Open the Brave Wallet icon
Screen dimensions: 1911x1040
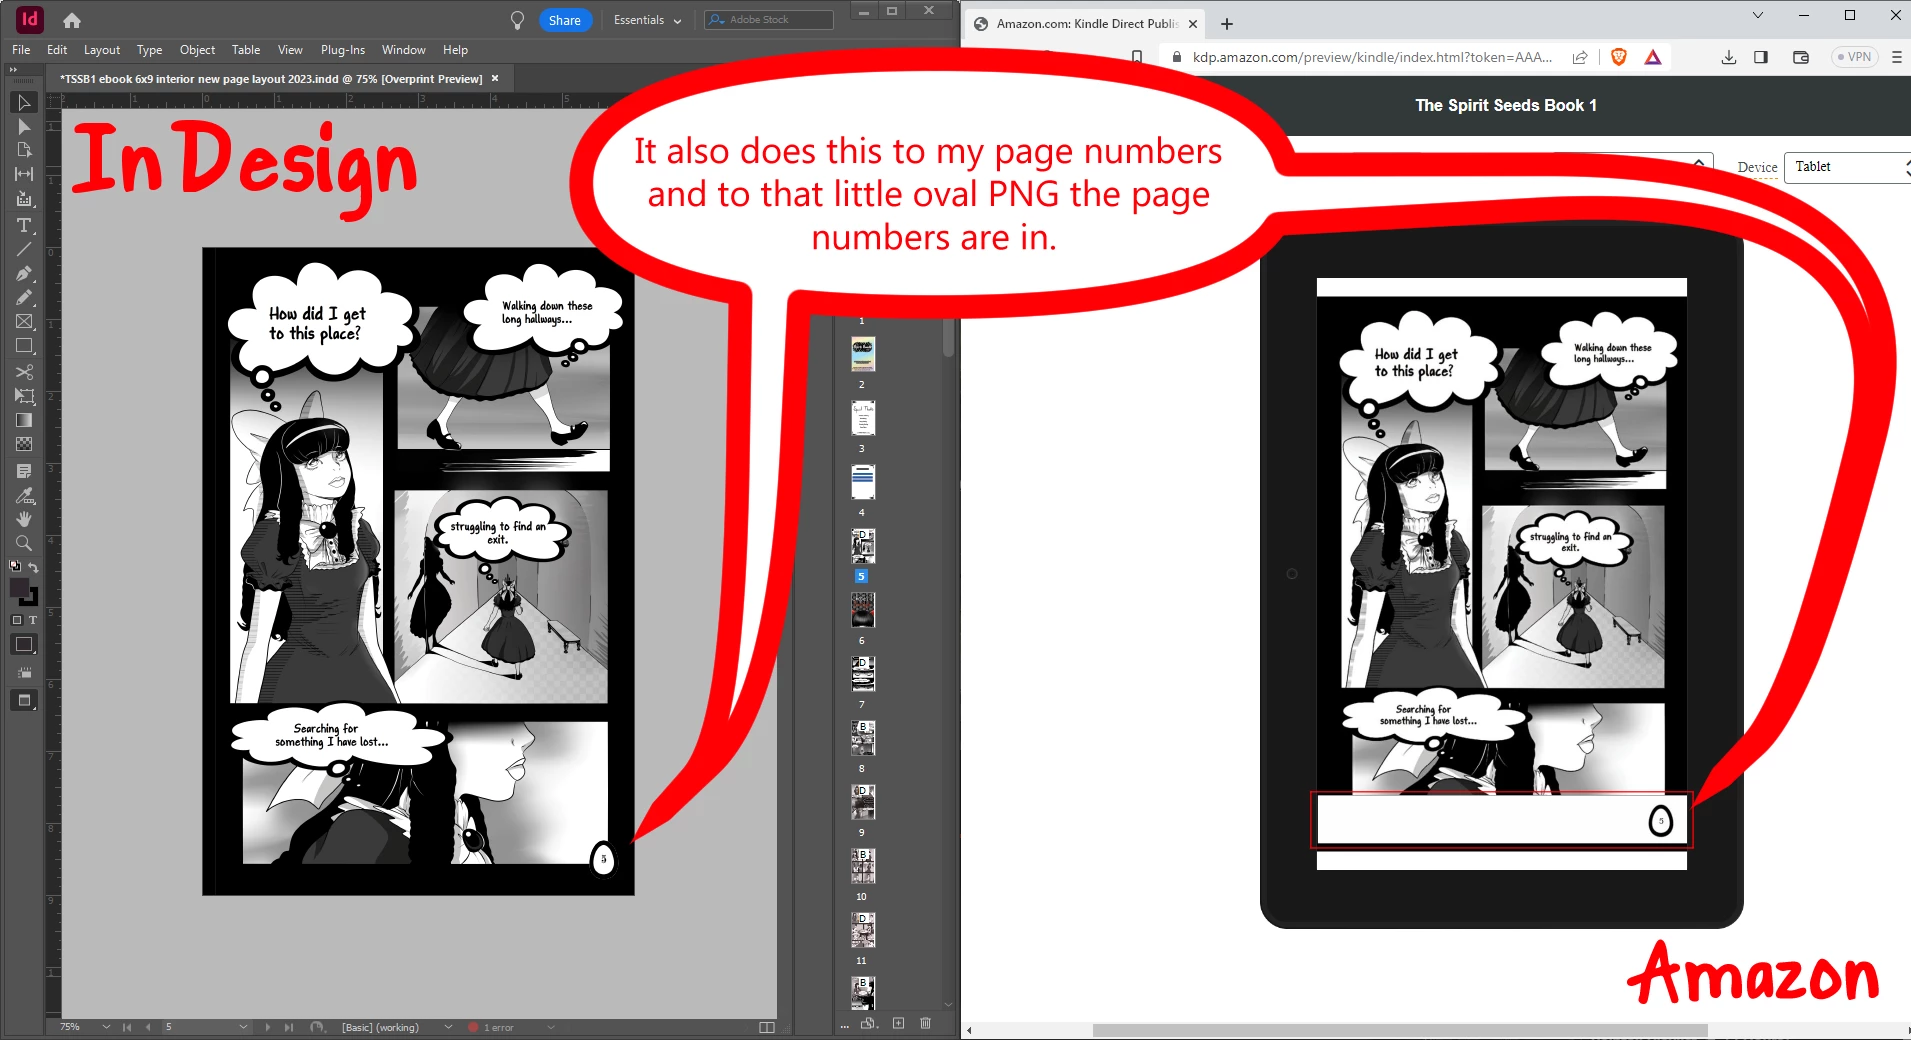1801,57
